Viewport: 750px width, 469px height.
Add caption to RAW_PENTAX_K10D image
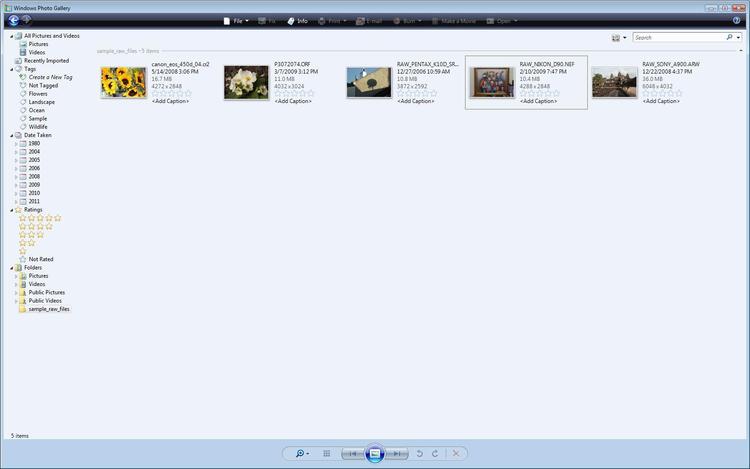(x=416, y=101)
